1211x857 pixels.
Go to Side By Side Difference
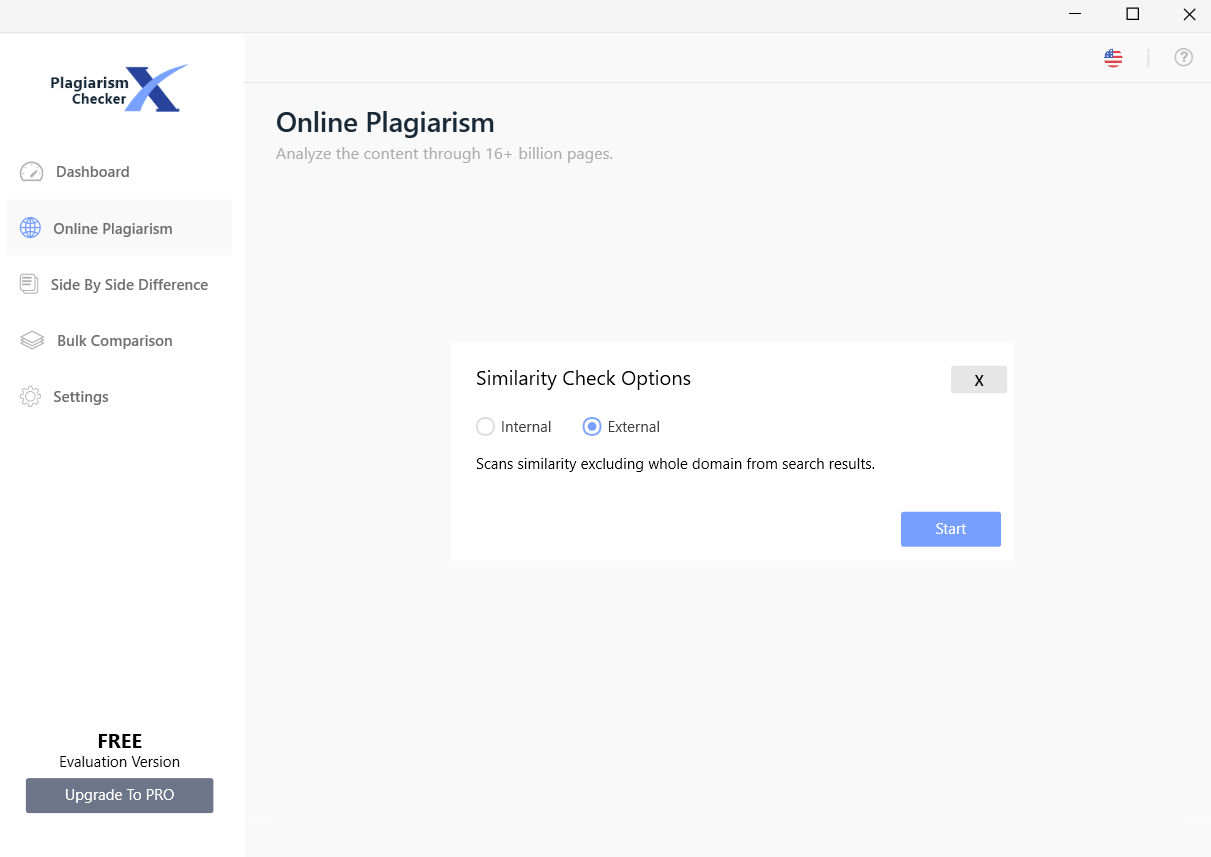coord(120,284)
